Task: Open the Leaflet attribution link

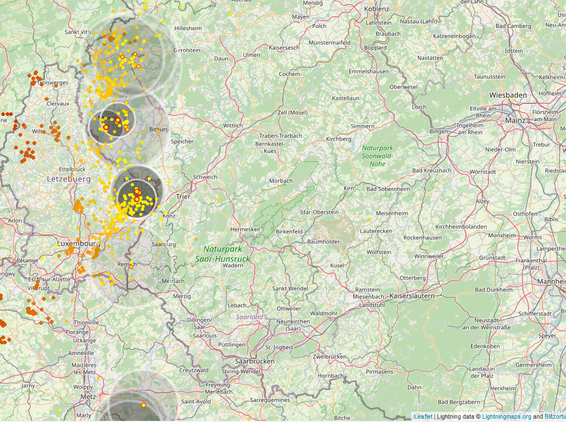Action: 423,417
